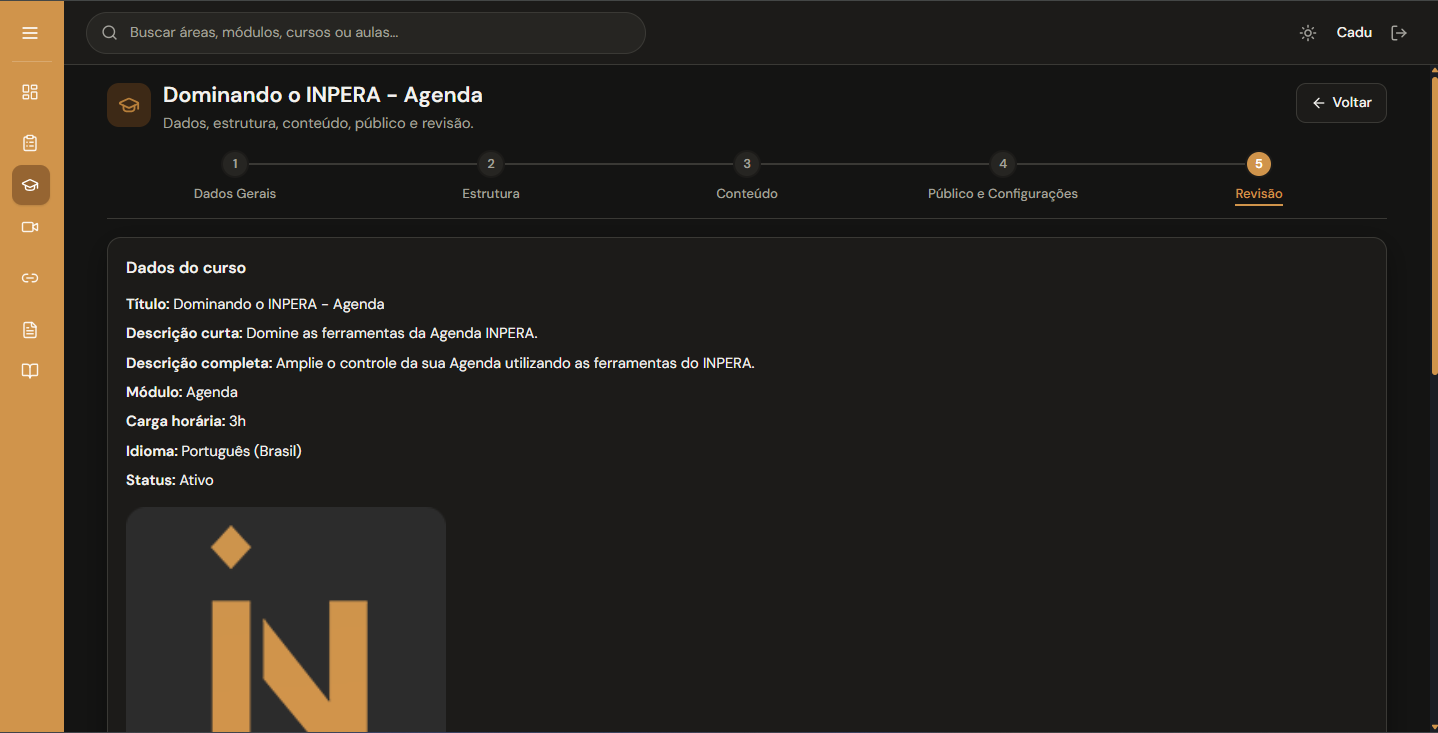The height and width of the screenshot is (733, 1438).
Task: Open the dashboard grid icon in the sidebar
Action: tap(30, 92)
